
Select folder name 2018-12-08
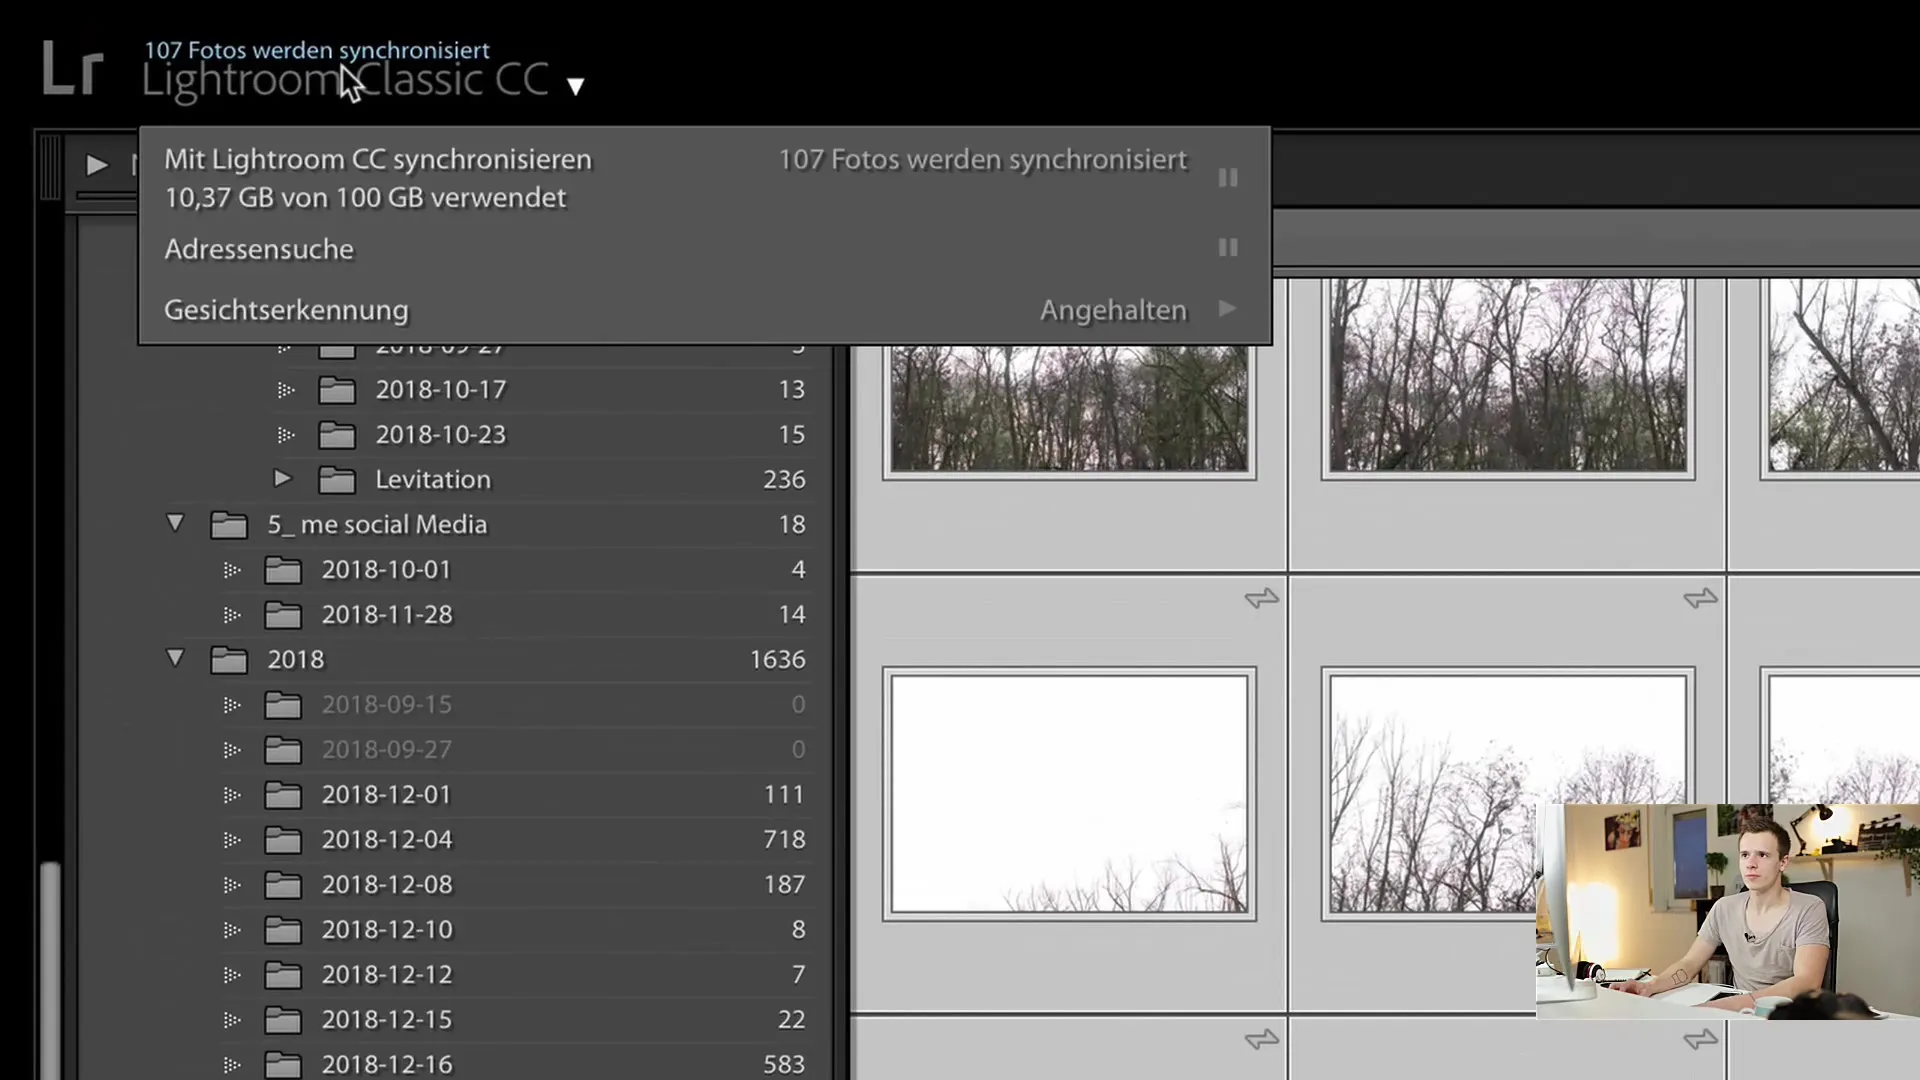[387, 885]
